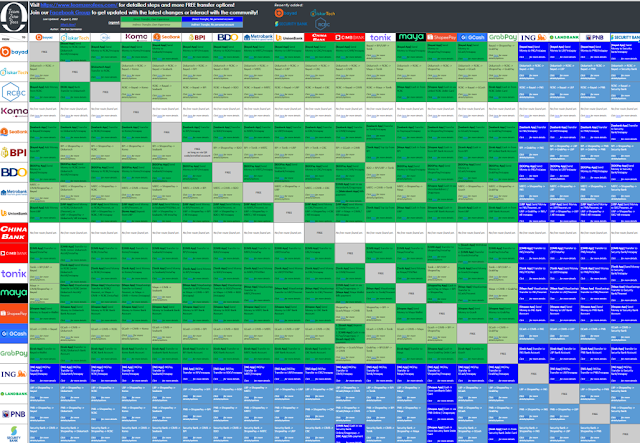Select the ShopeePay column header logo

tap(442, 37)
